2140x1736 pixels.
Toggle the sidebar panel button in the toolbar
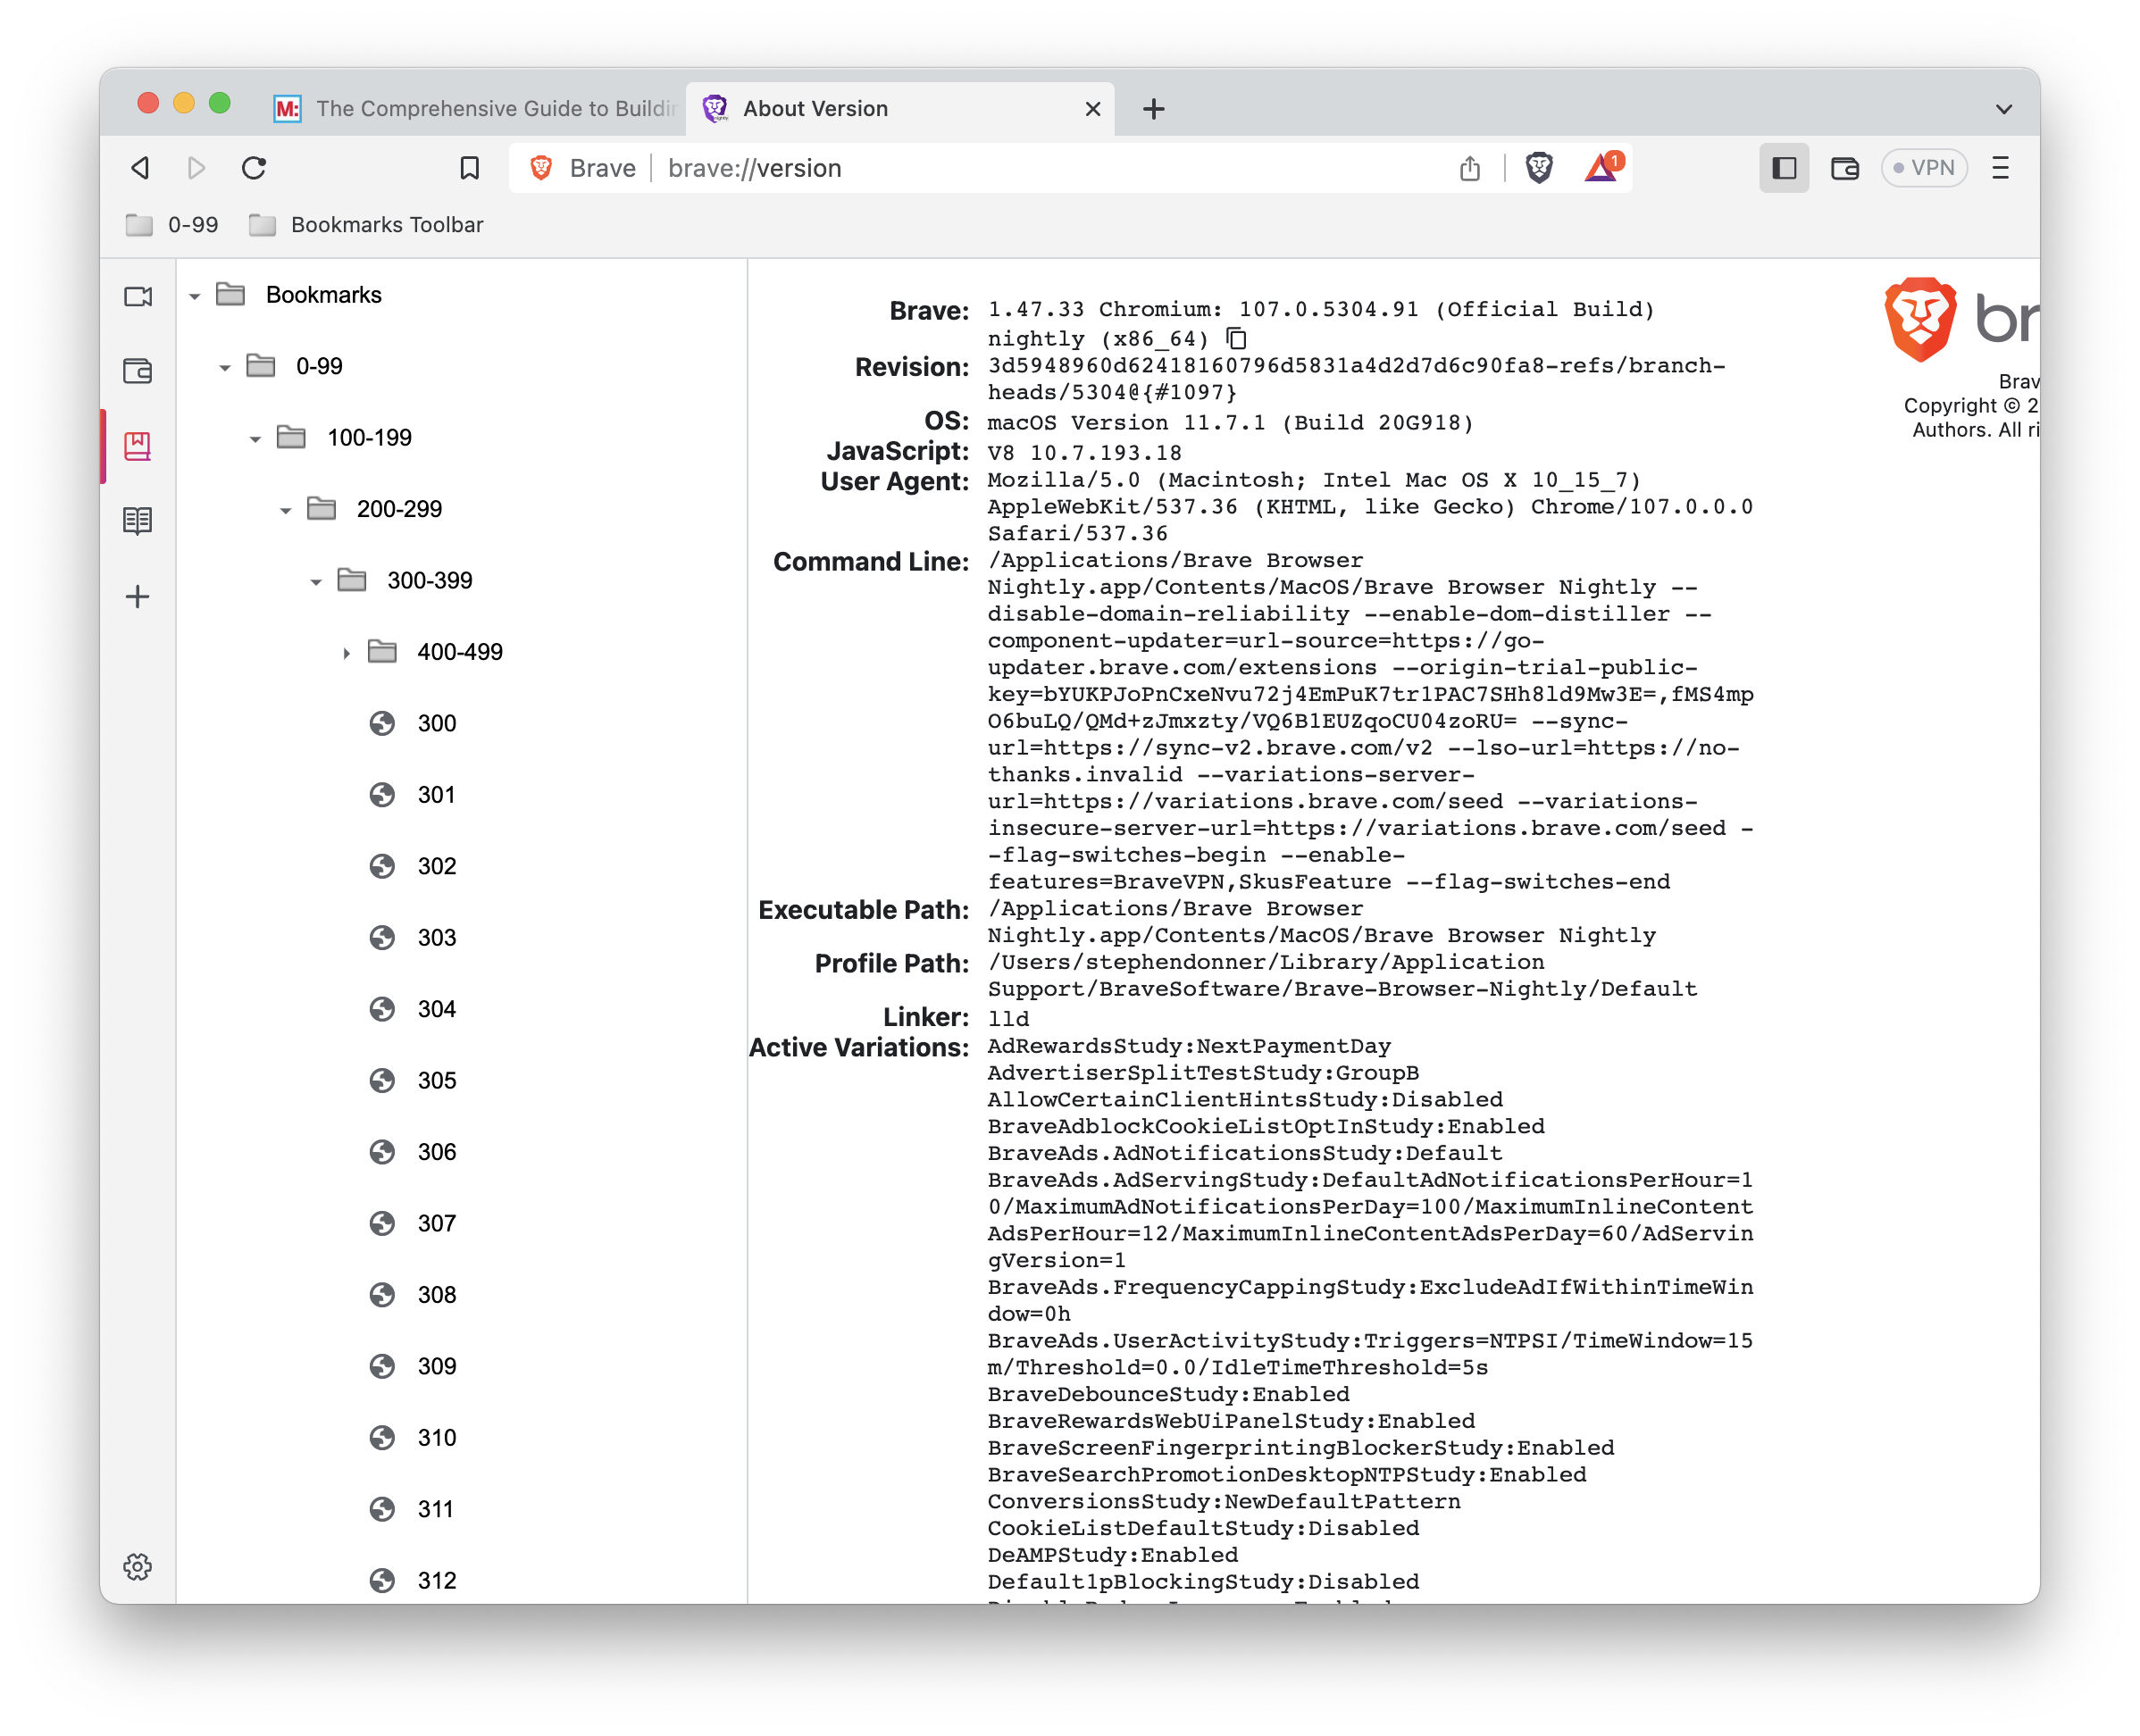point(1784,168)
